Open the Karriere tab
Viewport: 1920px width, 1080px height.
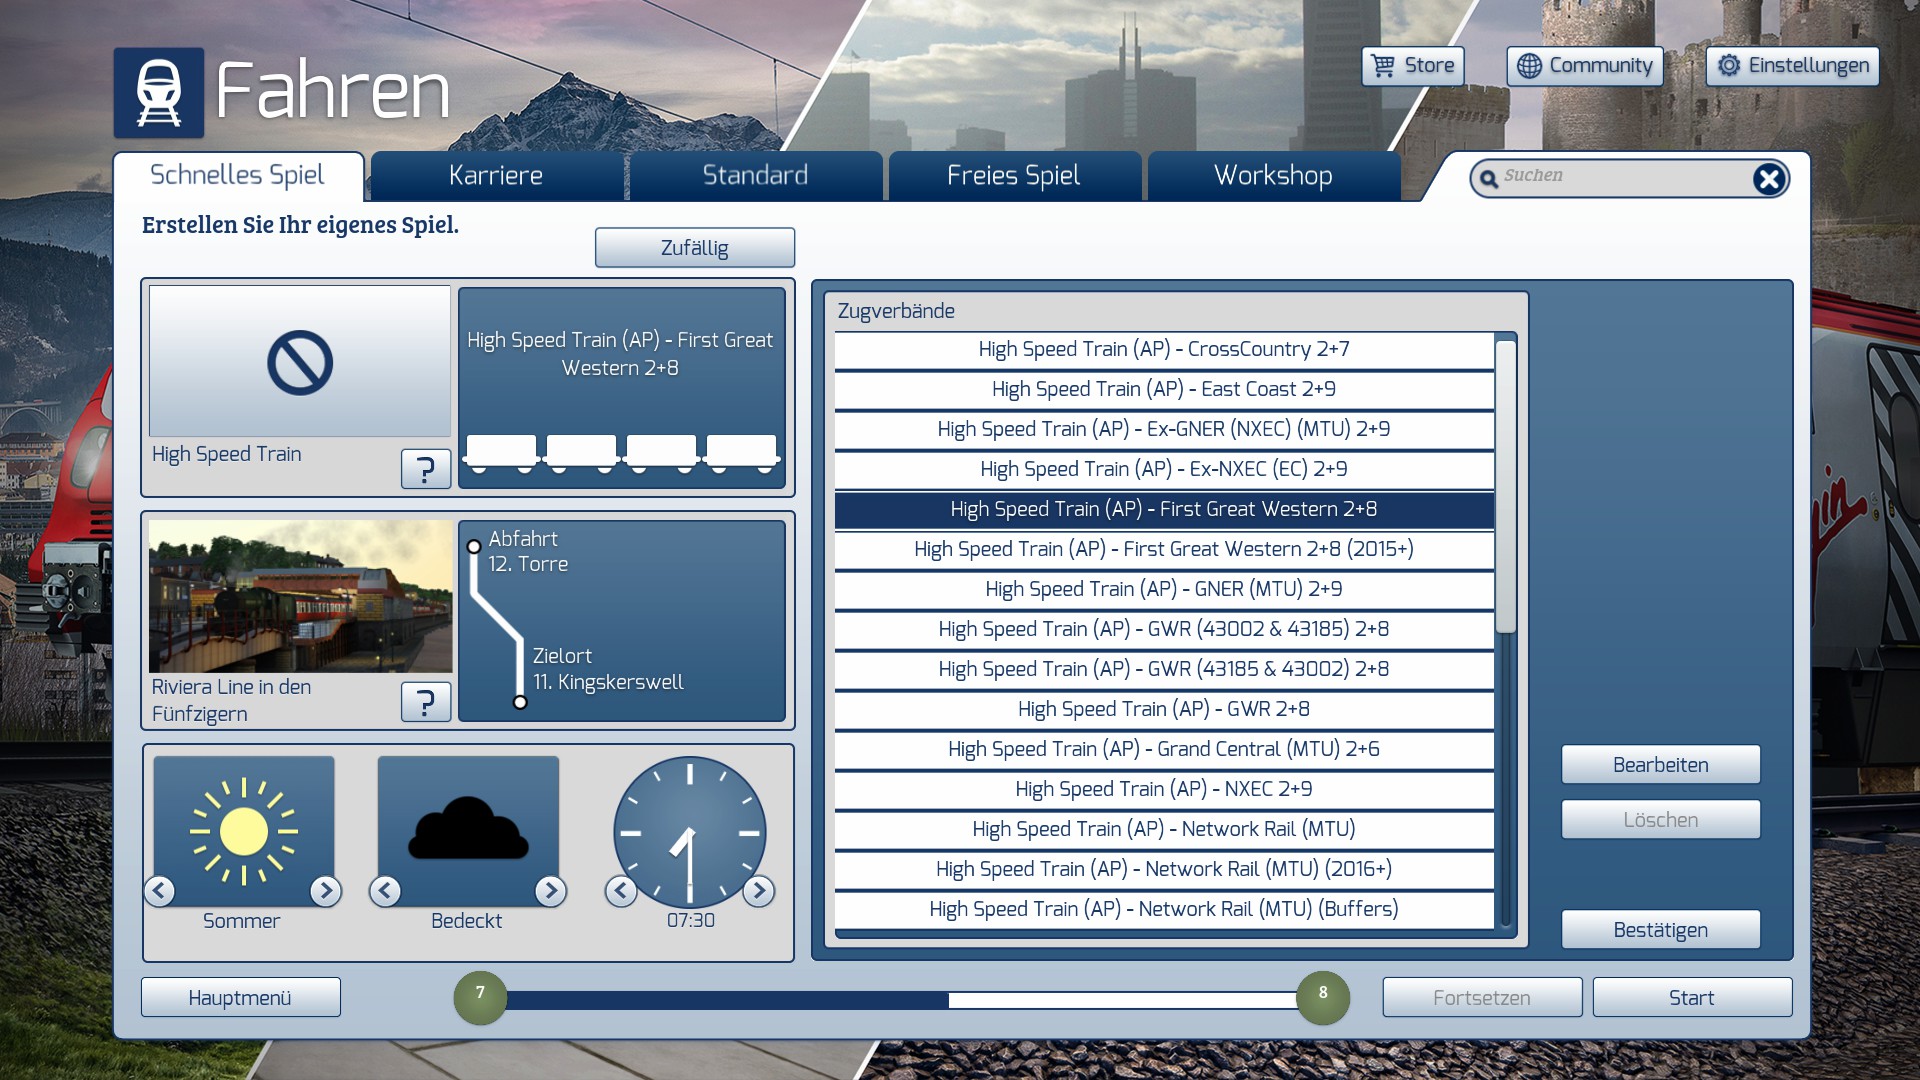(x=496, y=176)
